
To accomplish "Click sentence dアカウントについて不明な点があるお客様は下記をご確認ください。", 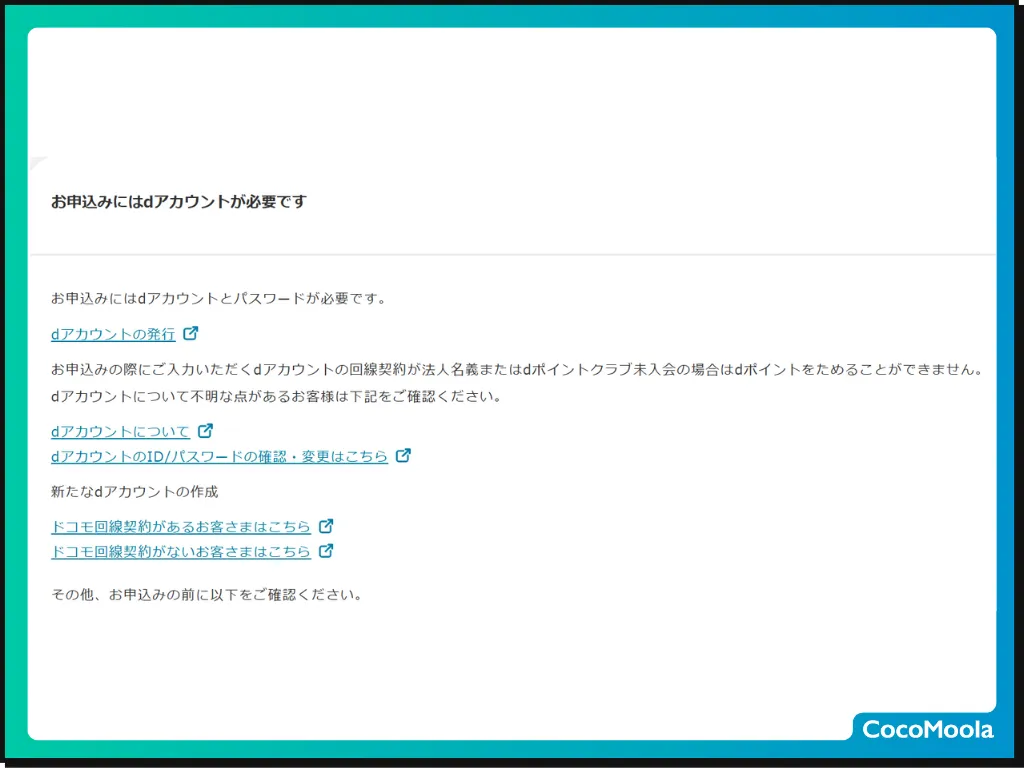I will coord(276,396).
